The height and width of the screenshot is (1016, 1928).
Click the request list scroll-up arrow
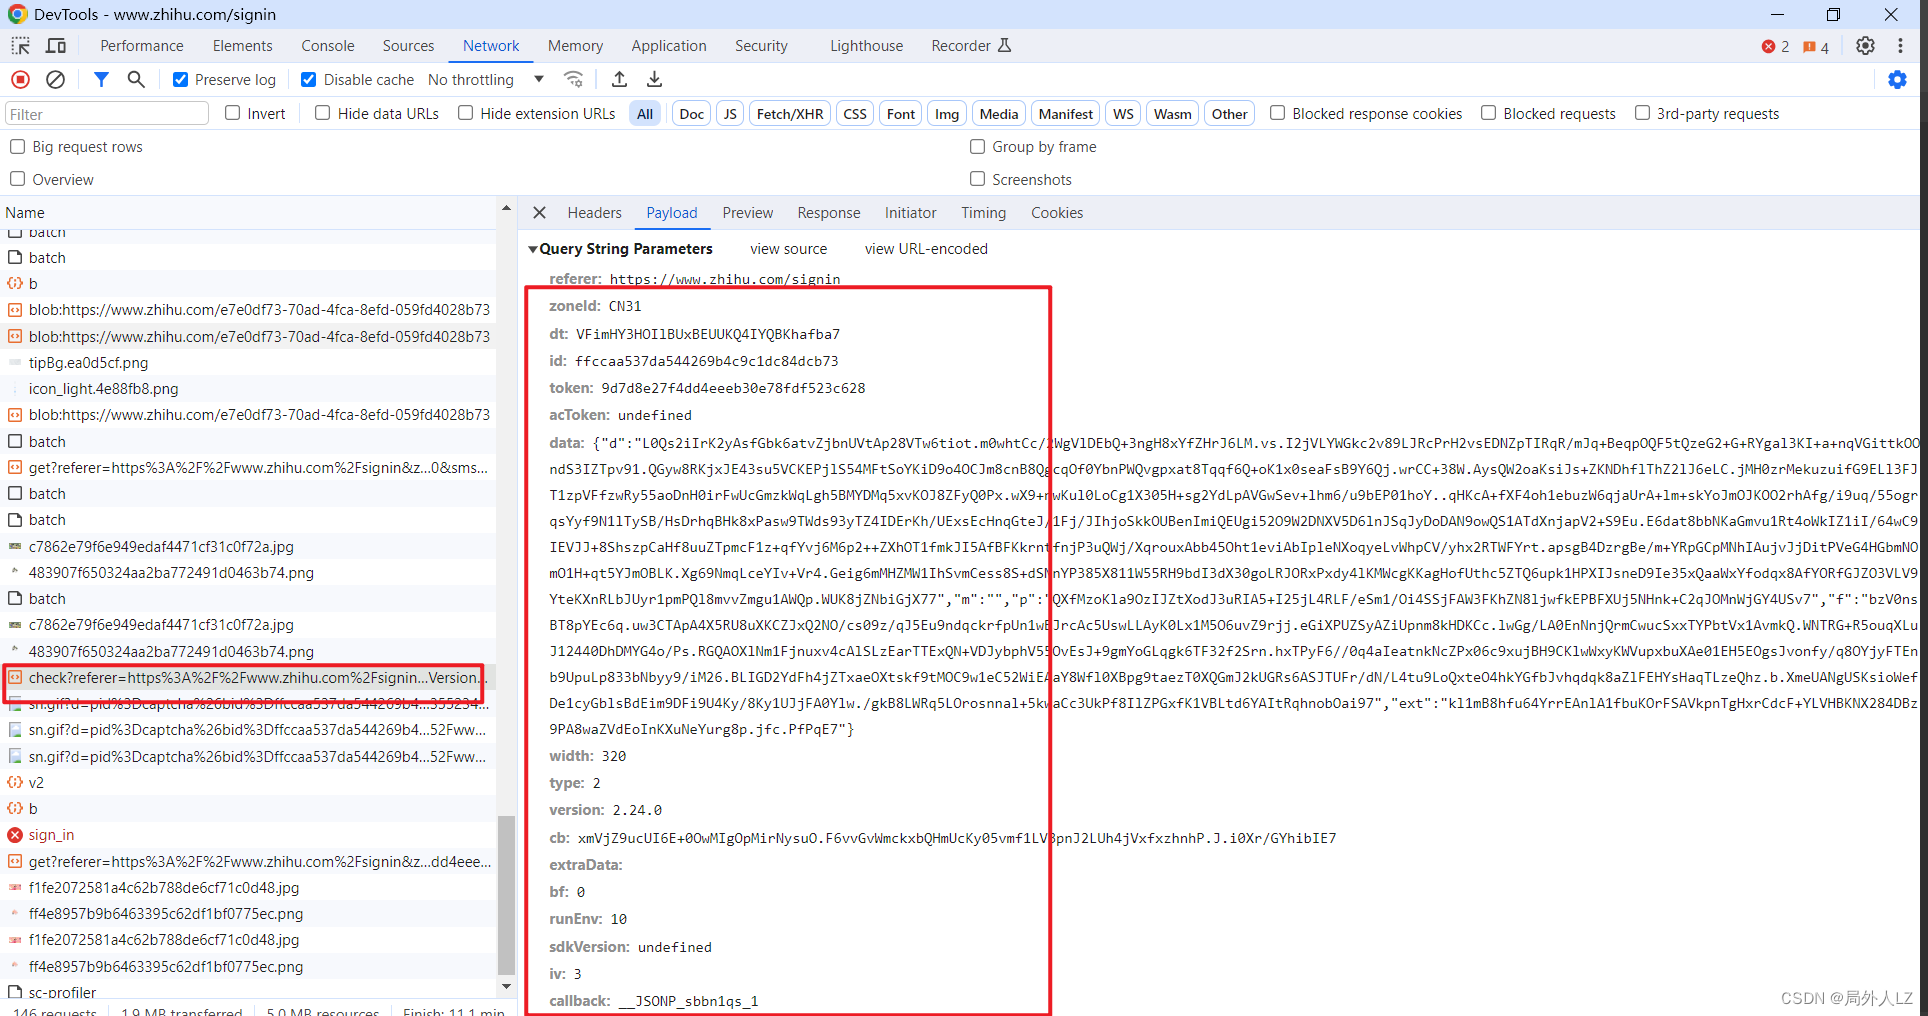[x=506, y=208]
